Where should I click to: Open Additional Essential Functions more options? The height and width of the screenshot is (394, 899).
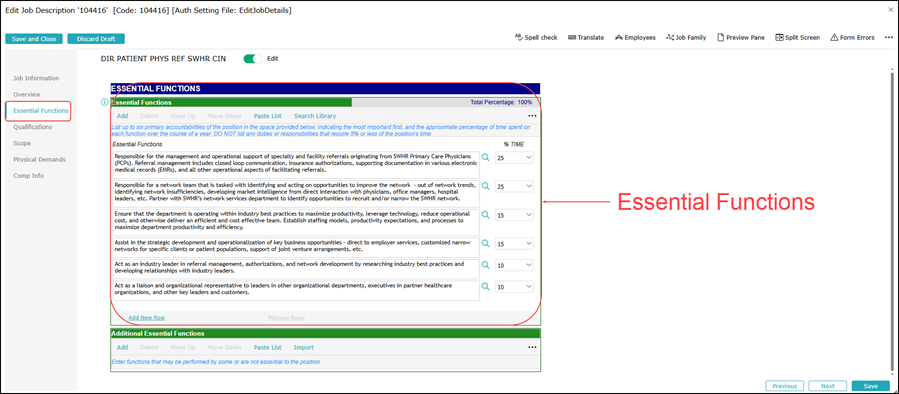[x=532, y=348]
